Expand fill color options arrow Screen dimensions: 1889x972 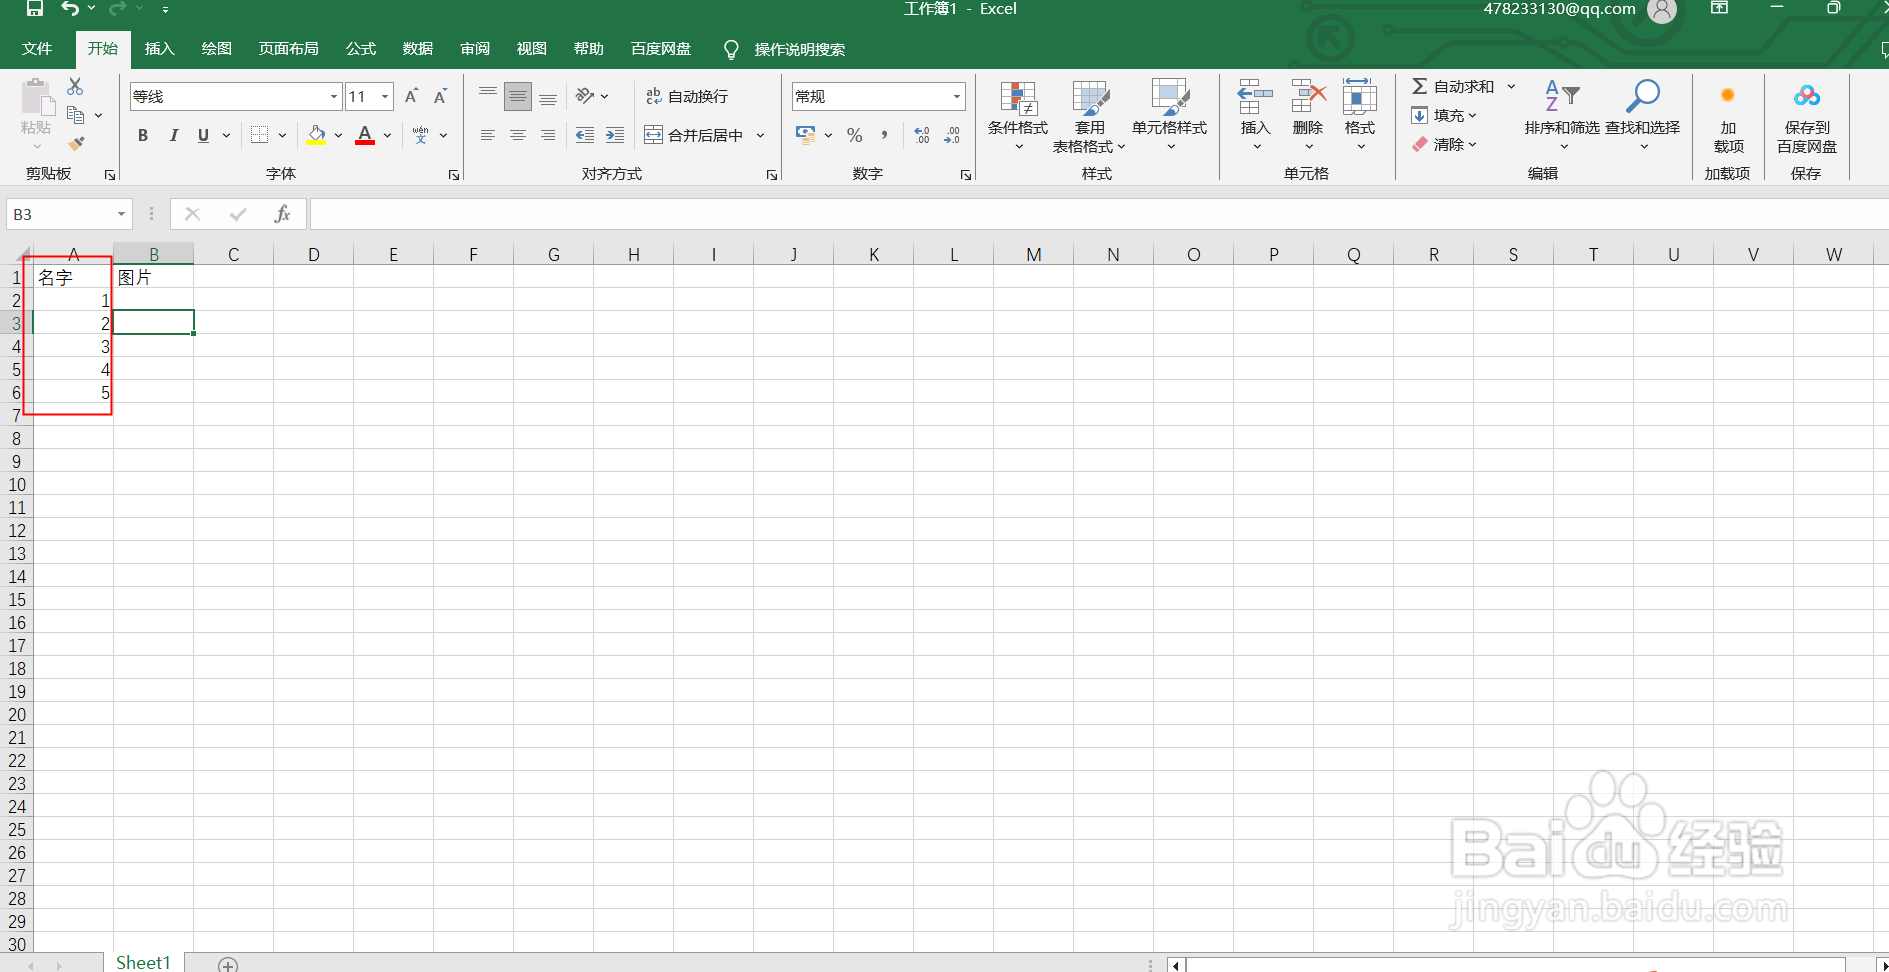pyautogui.click(x=338, y=135)
